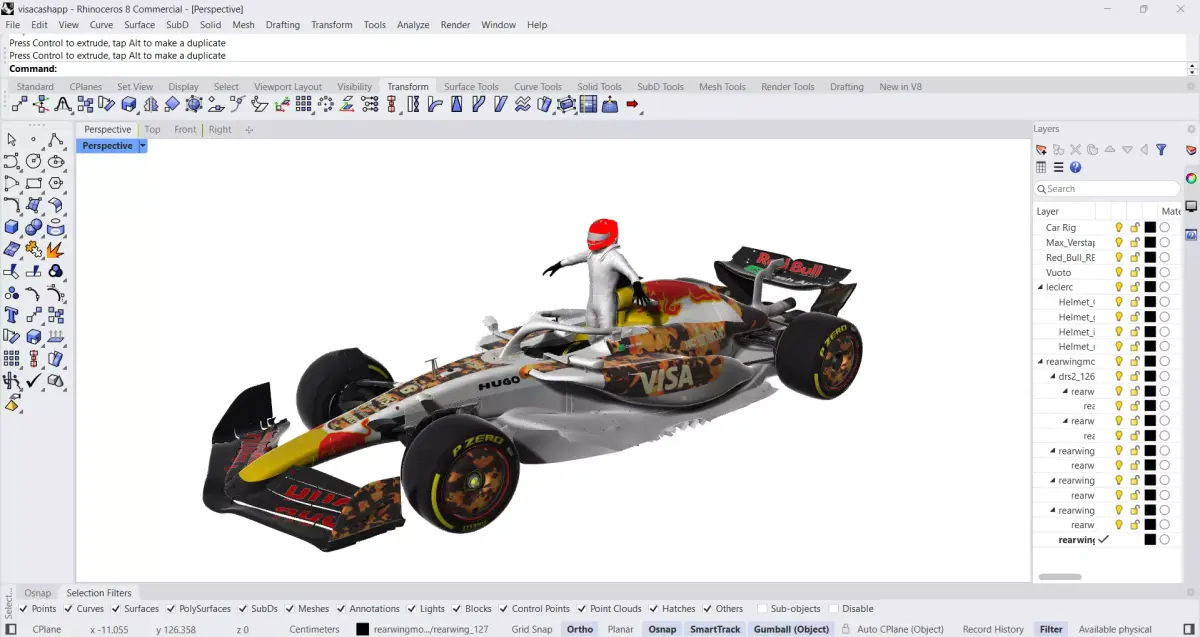
Task: Hide the Car Rig layer lightbulb
Action: coord(1119,228)
